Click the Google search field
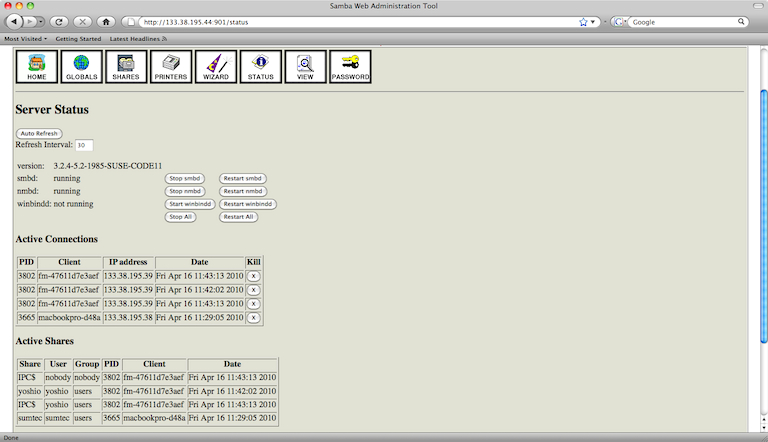This screenshot has width=768, height=442. [684, 22]
